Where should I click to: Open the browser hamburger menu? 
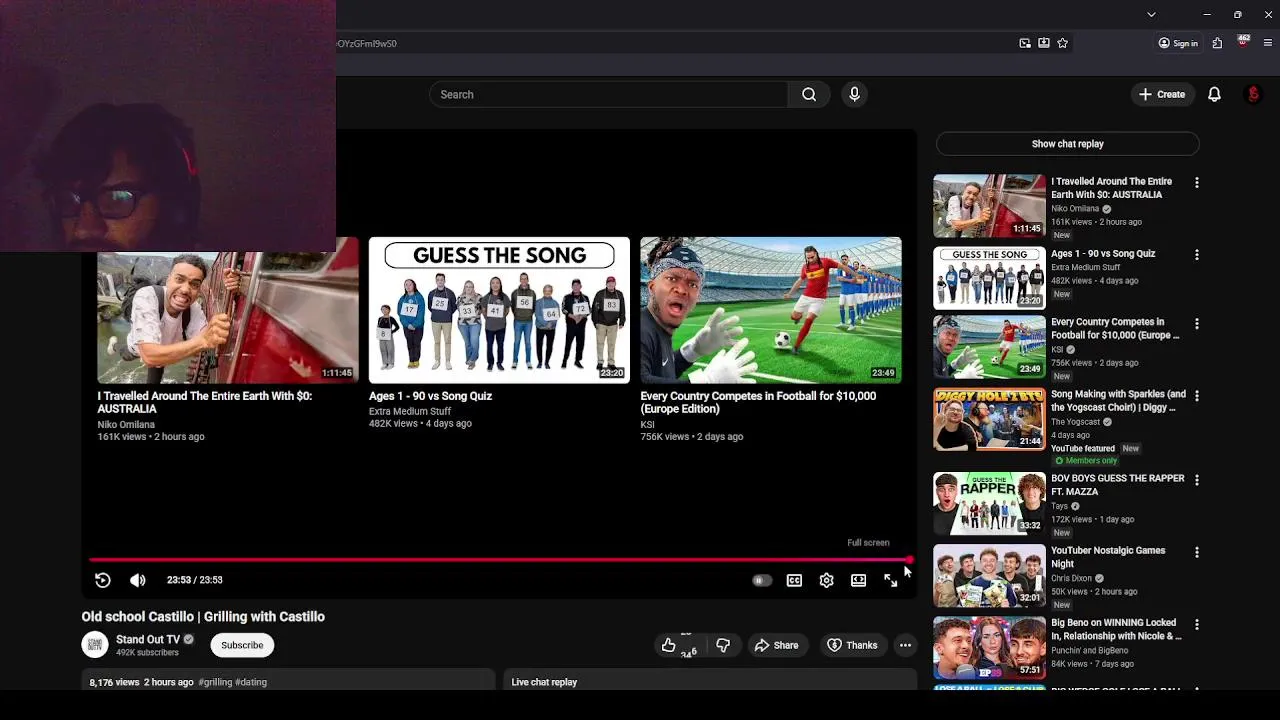[1268, 43]
